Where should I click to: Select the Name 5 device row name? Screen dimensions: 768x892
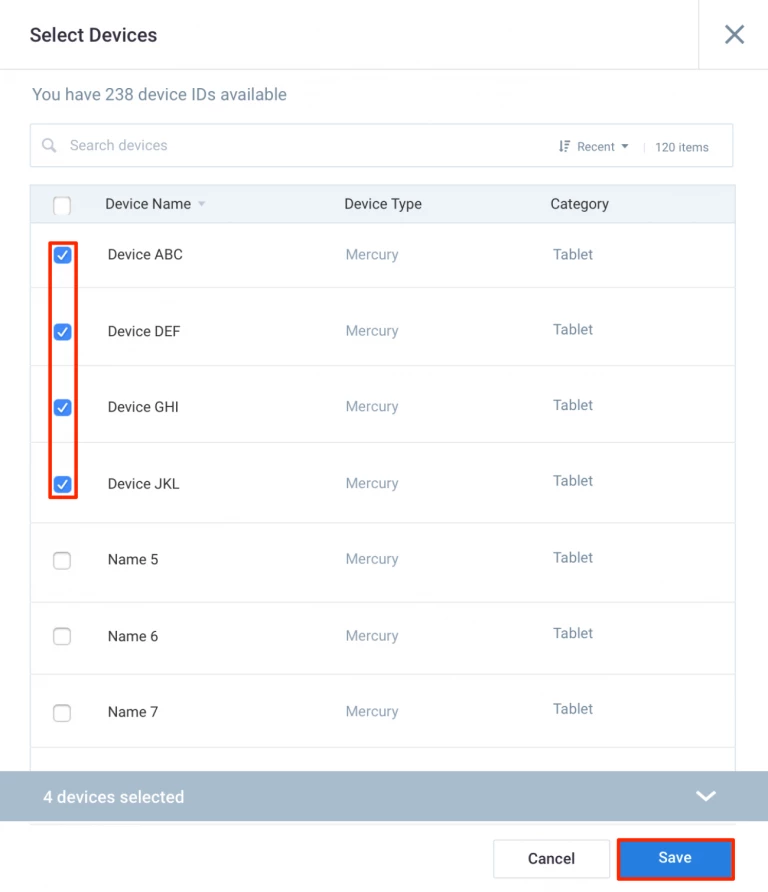133,559
